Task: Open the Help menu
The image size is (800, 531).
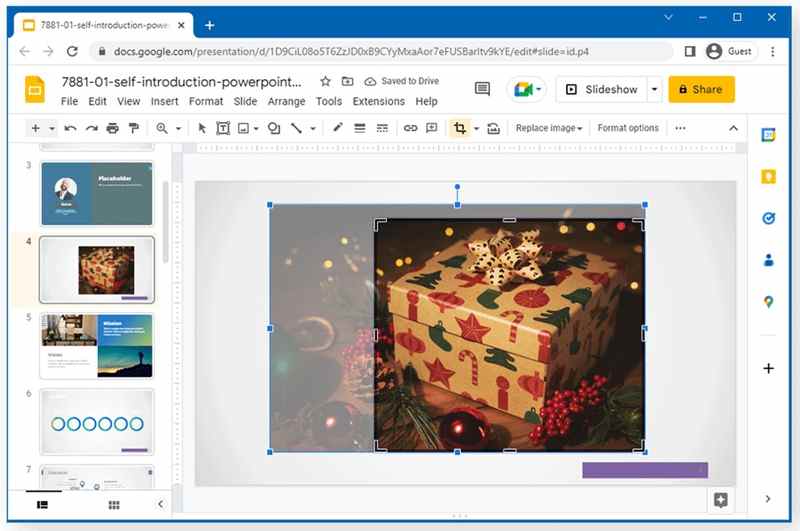Action: (427, 102)
